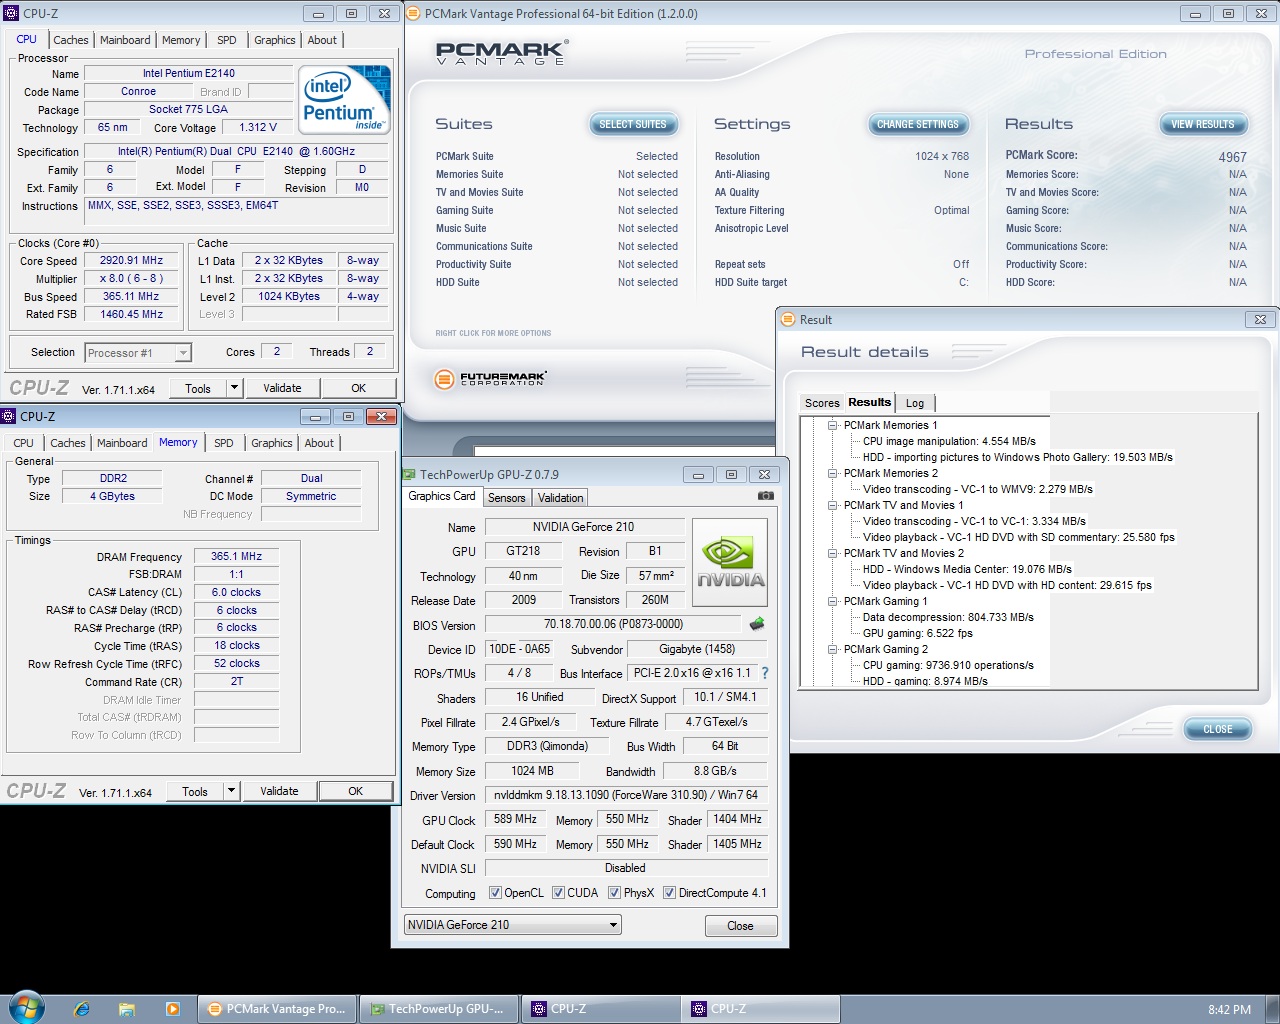
Task: Open the NVIDIA GeForce 210 GPU dropdown
Action: [512, 925]
